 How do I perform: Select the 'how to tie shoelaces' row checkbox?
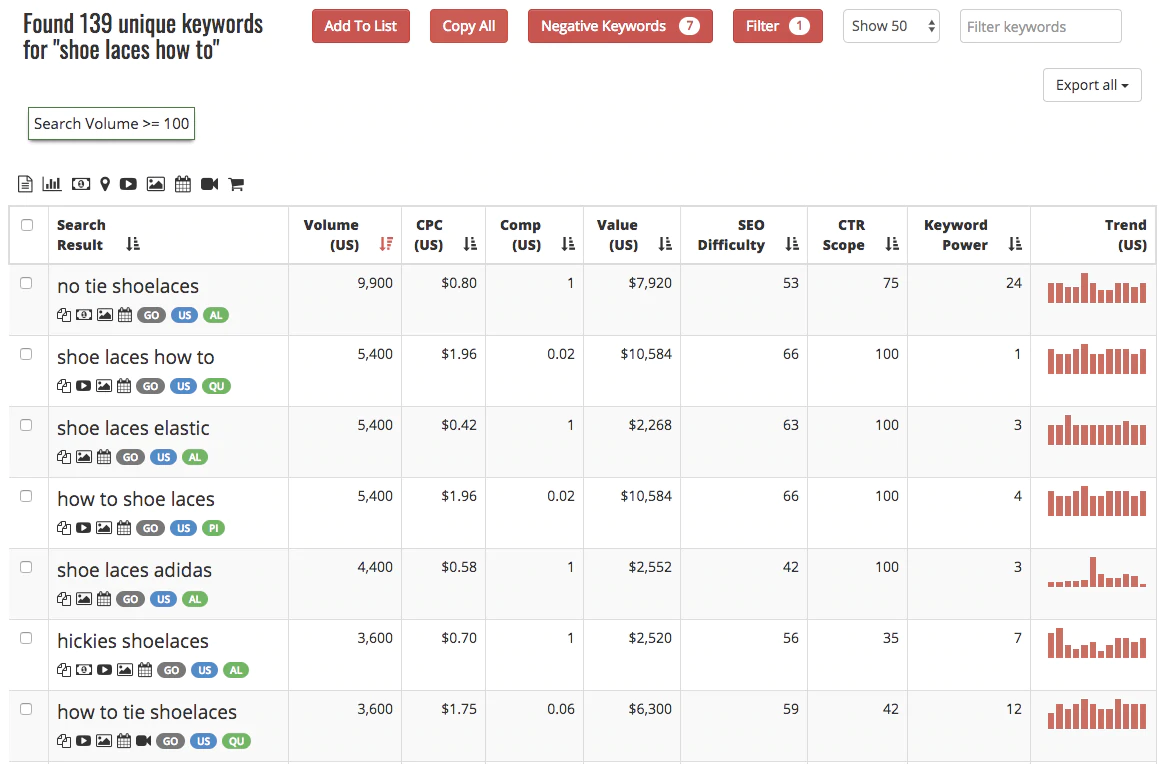click(27, 709)
